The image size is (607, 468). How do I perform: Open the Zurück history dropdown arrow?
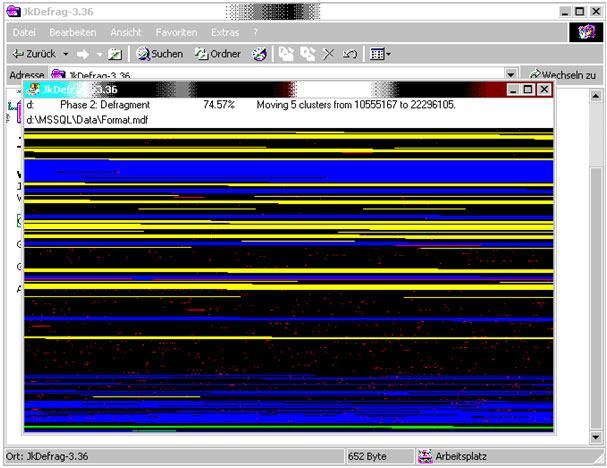66,54
